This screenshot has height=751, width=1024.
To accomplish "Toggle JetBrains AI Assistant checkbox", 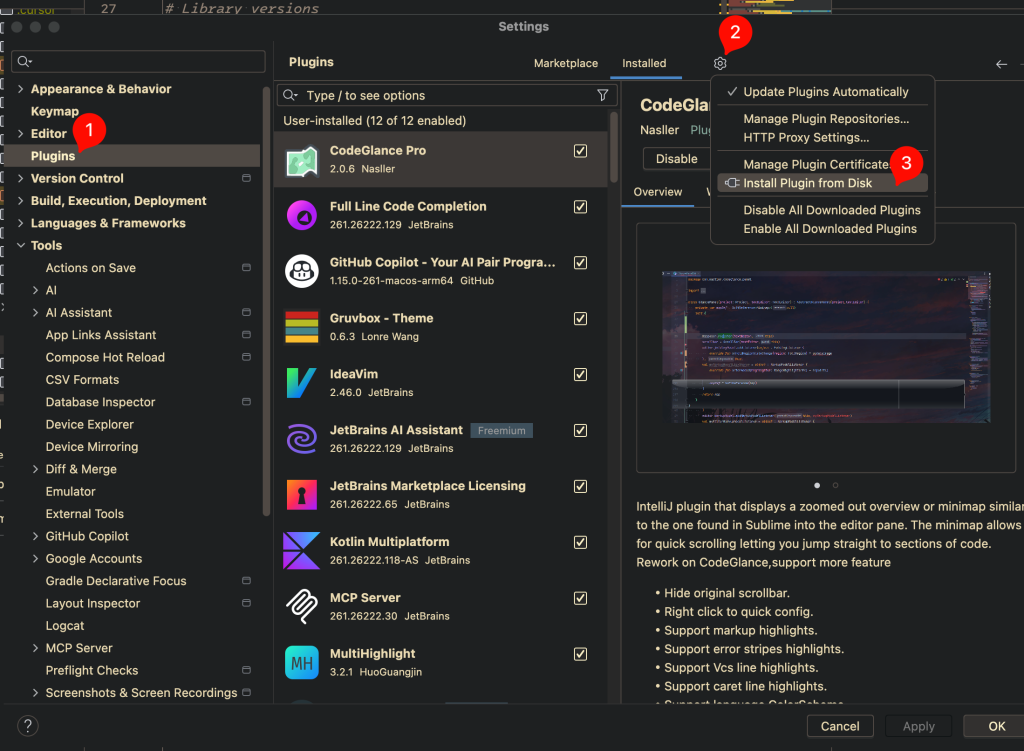I will [x=580, y=430].
